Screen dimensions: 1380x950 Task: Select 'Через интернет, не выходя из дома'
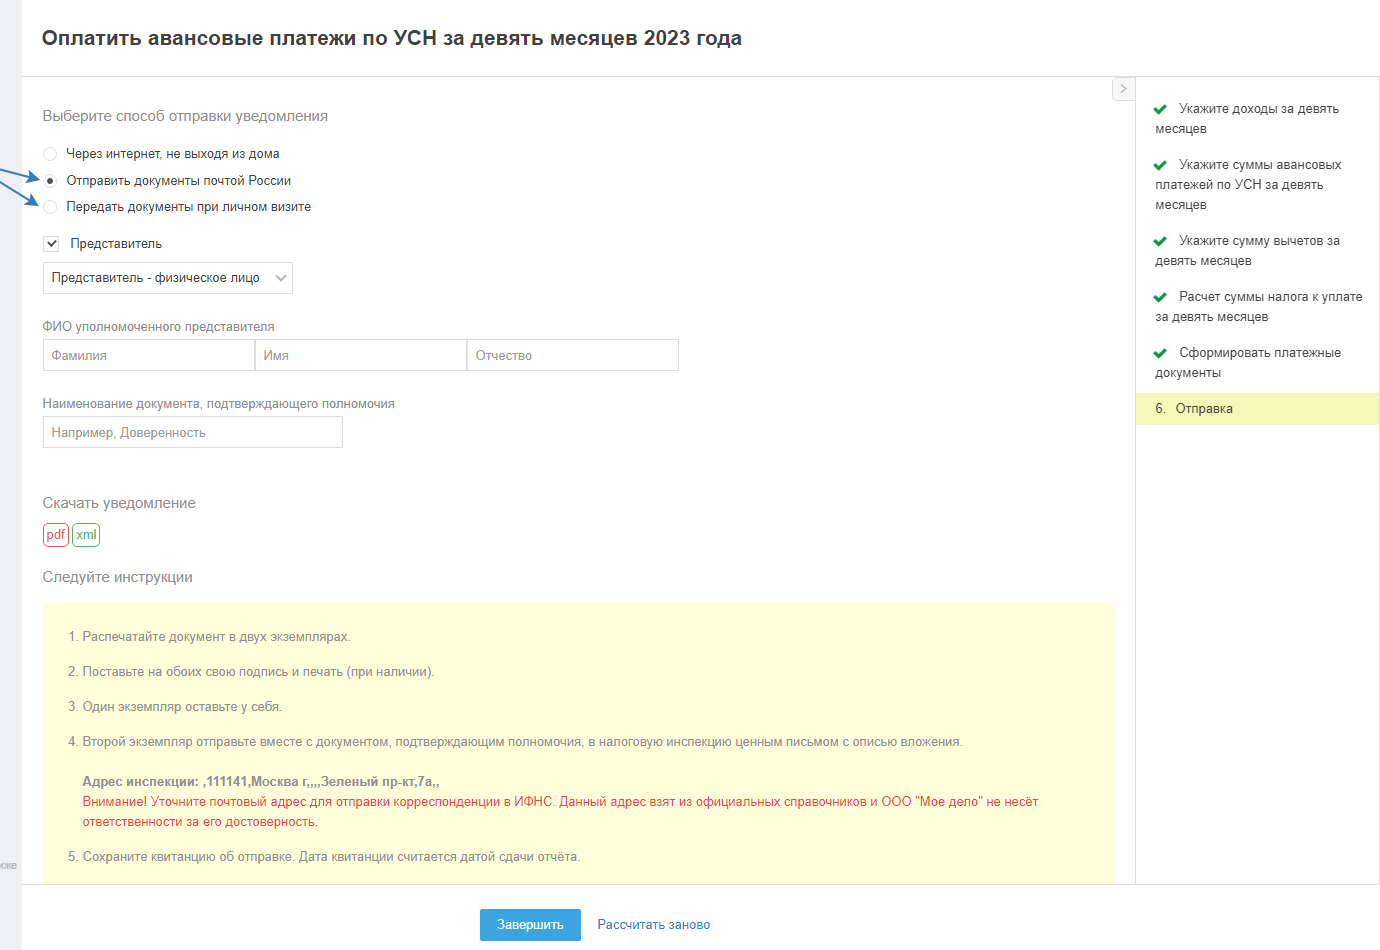coord(50,154)
